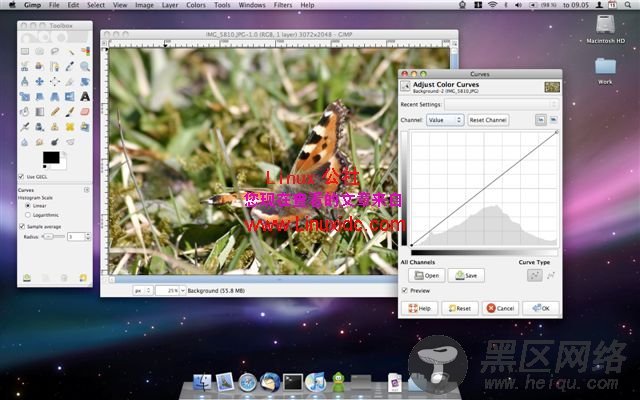Screen dimensions: 640x400
Task: Select the Dodge/Burn tool
Action: click(55, 142)
